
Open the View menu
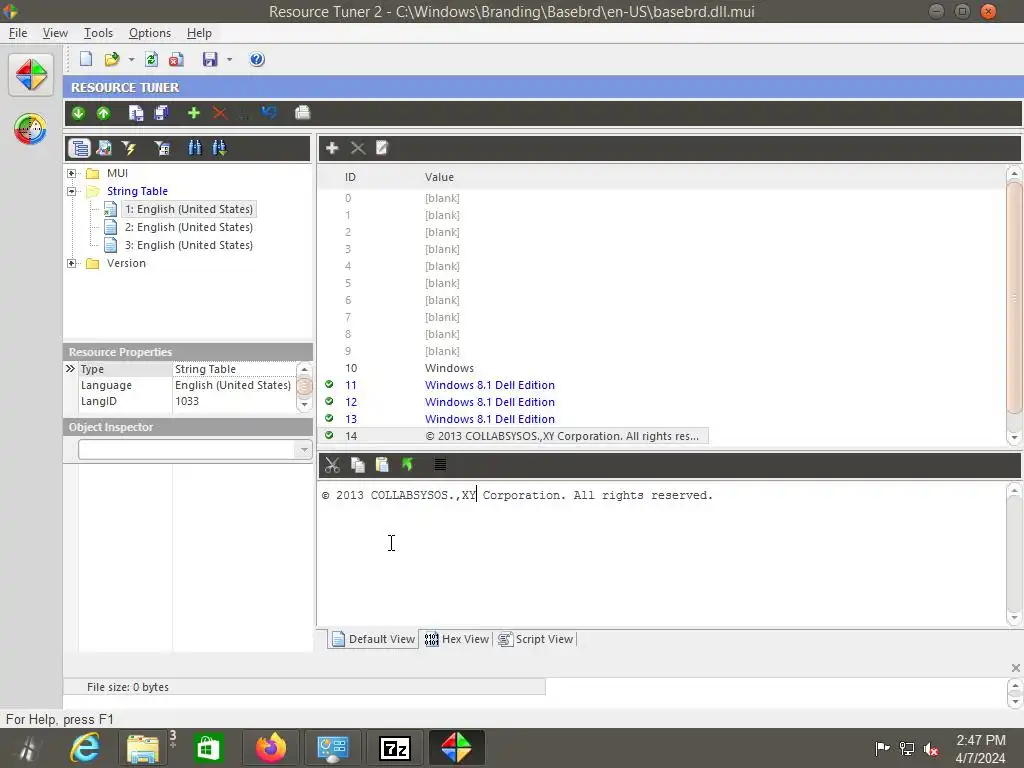pos(55,33)
